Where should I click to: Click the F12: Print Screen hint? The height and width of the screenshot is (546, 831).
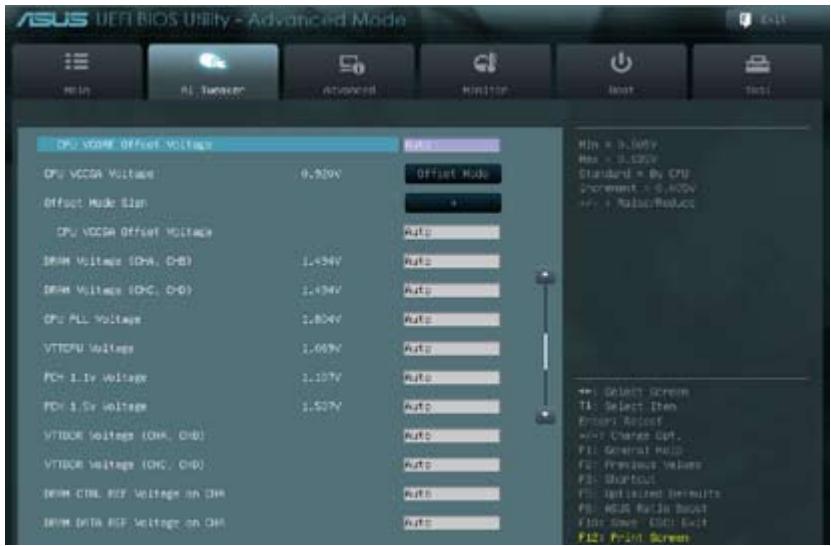(x=633, y=538)
